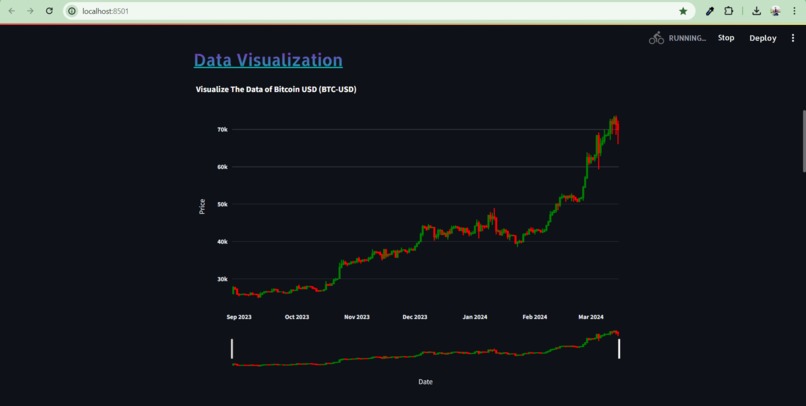The height and width of the screenshot is (406, 806).
Task: Click the eyedropper extension icon
Action: [710, 11]
